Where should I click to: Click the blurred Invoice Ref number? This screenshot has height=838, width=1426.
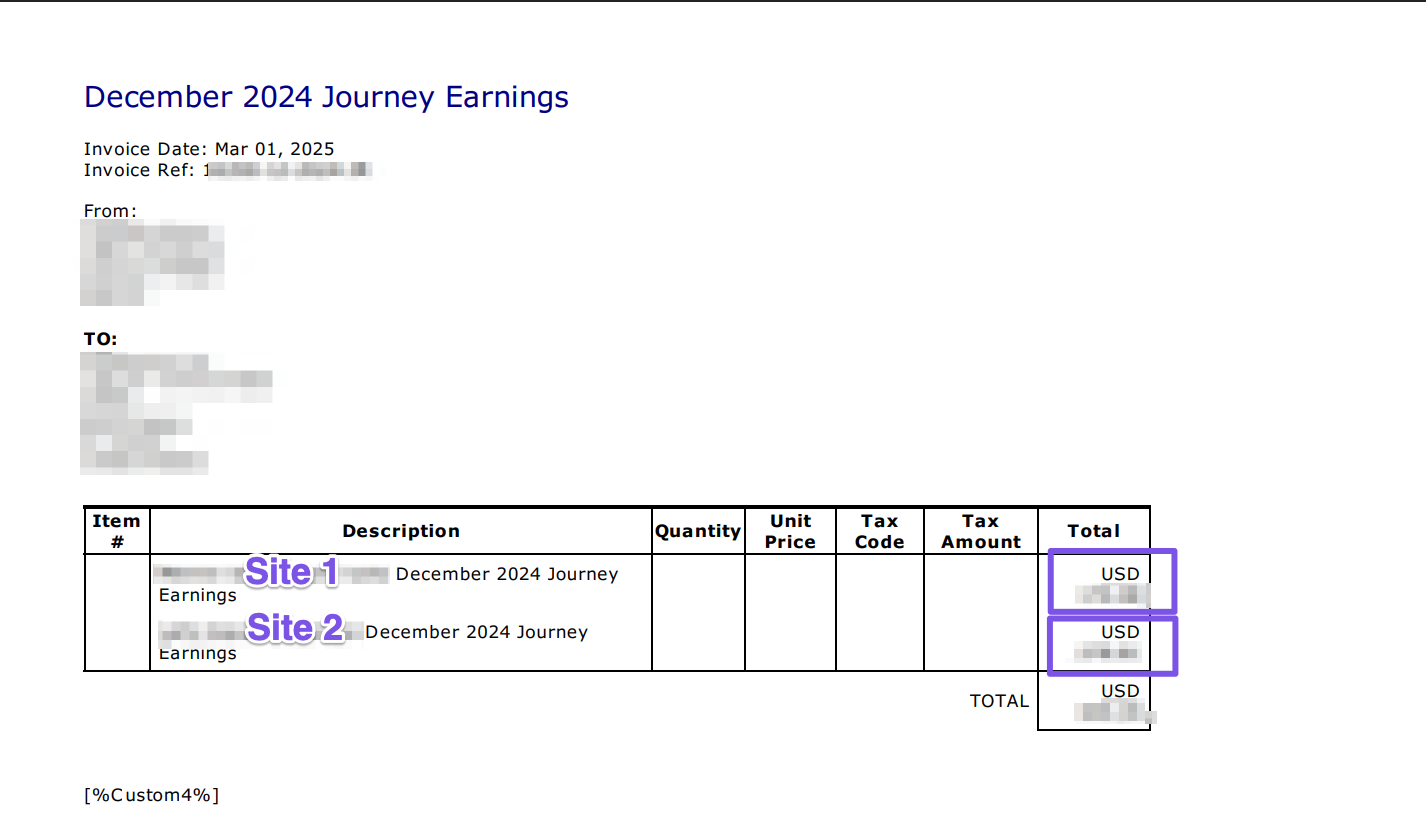point(288,171)
